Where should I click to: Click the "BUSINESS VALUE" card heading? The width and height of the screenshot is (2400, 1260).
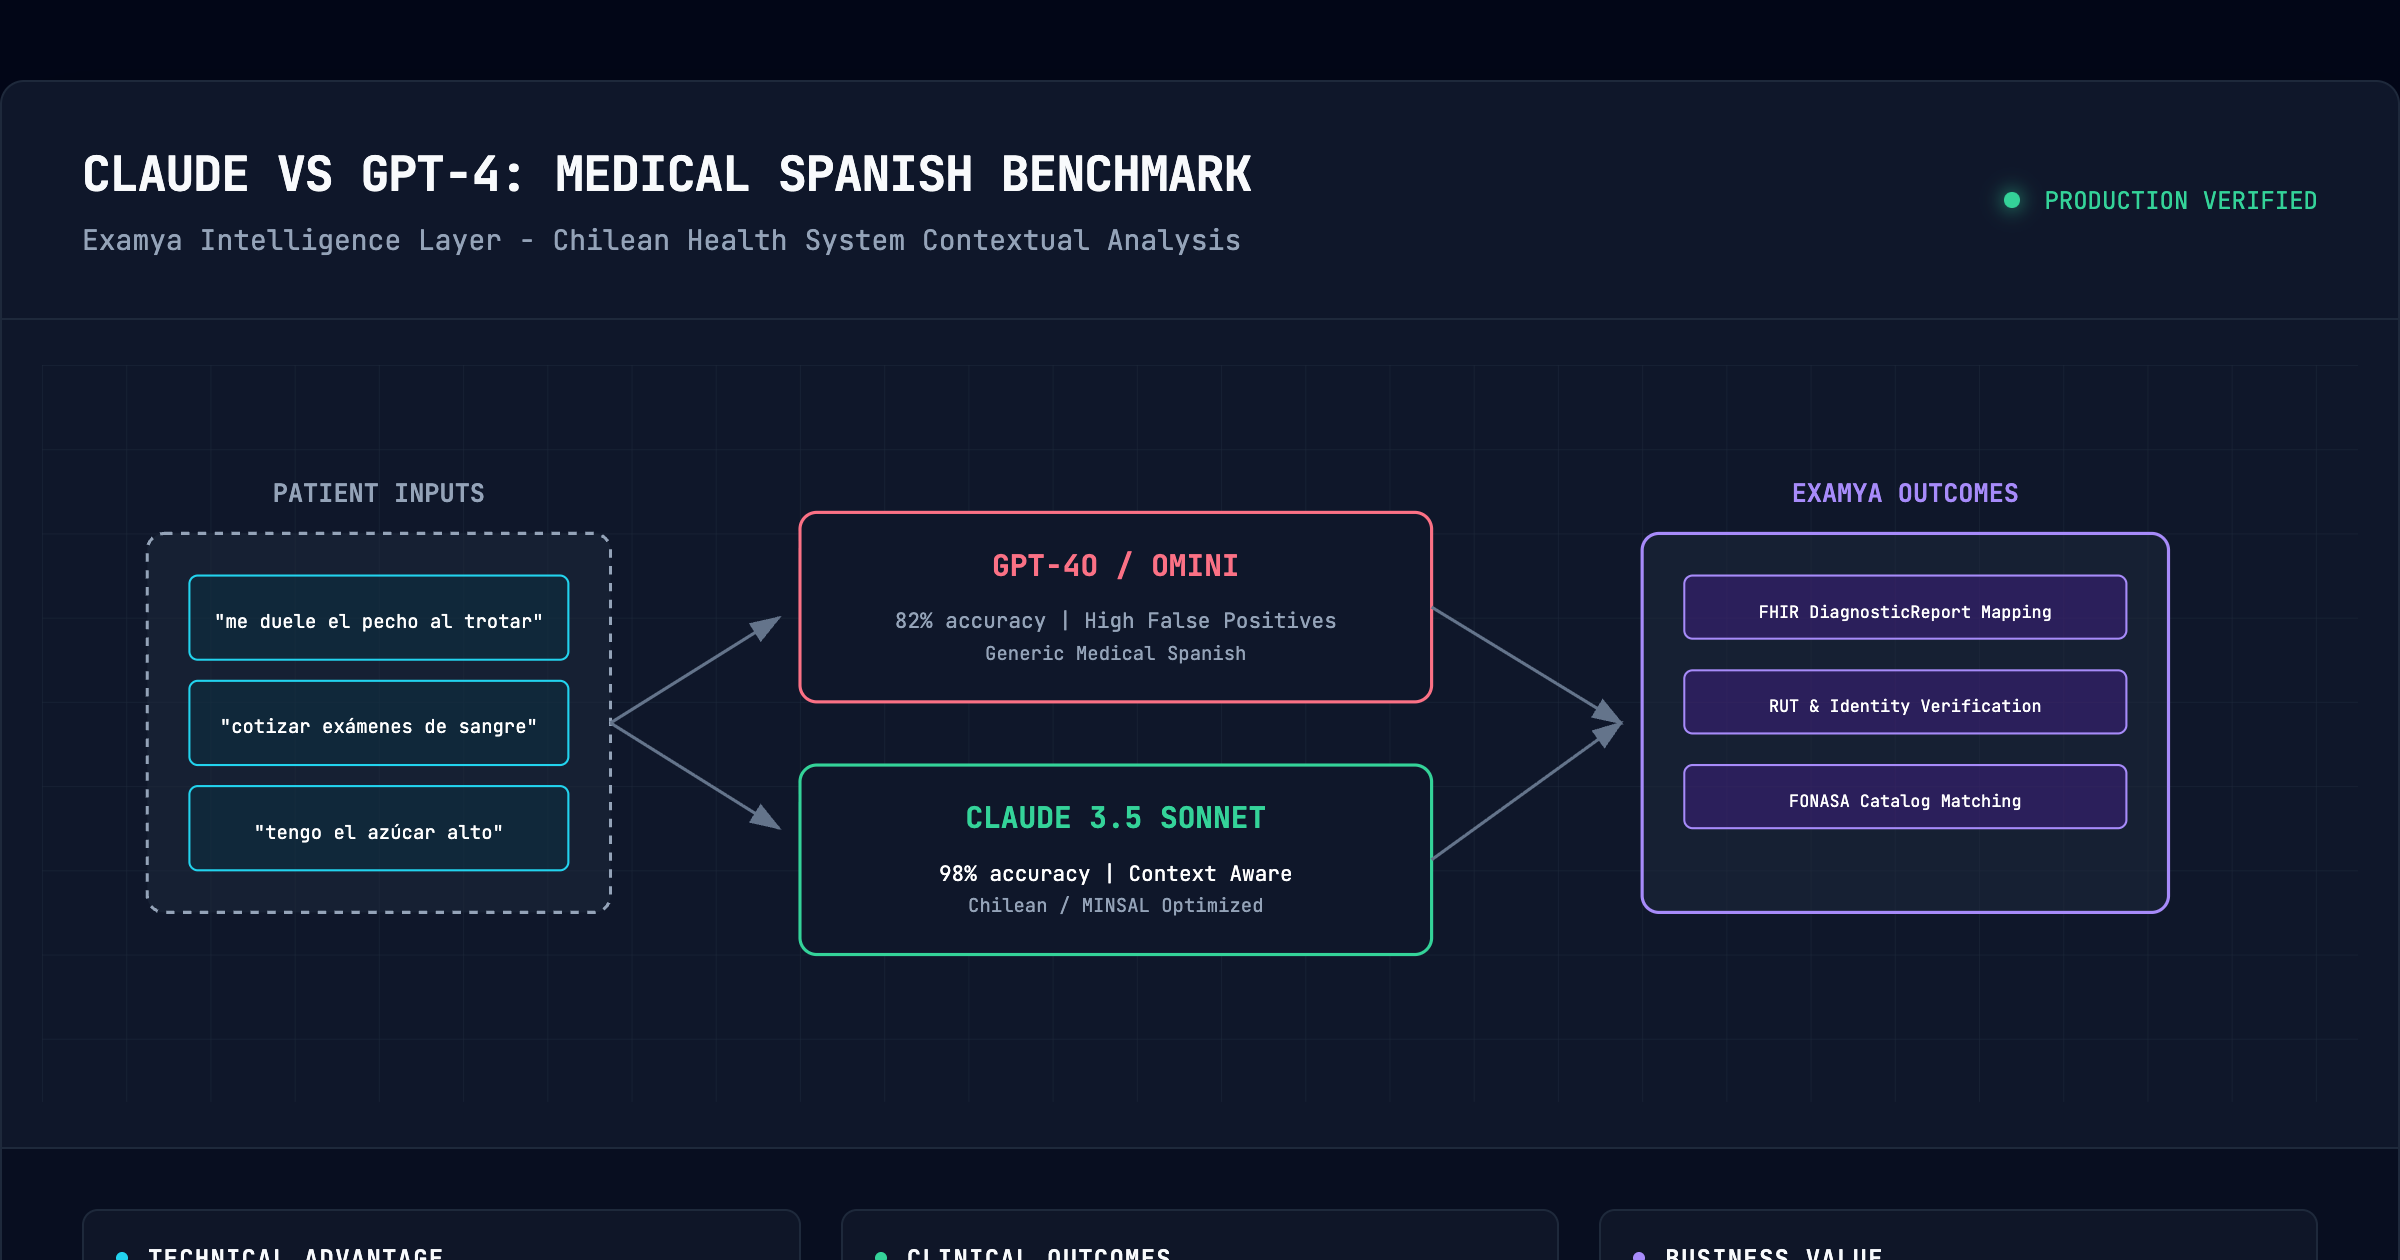click(x=1774, y=1252)
